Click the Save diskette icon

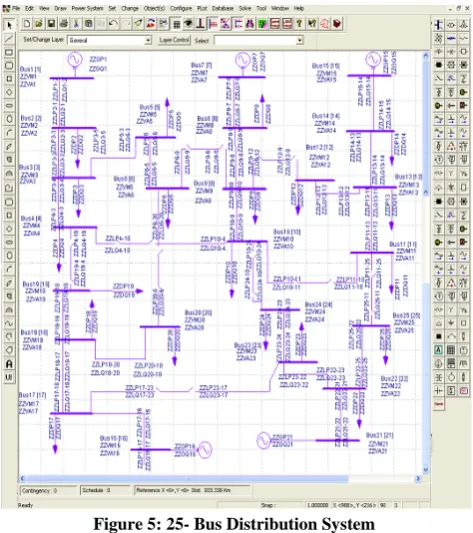coord(51,23)
